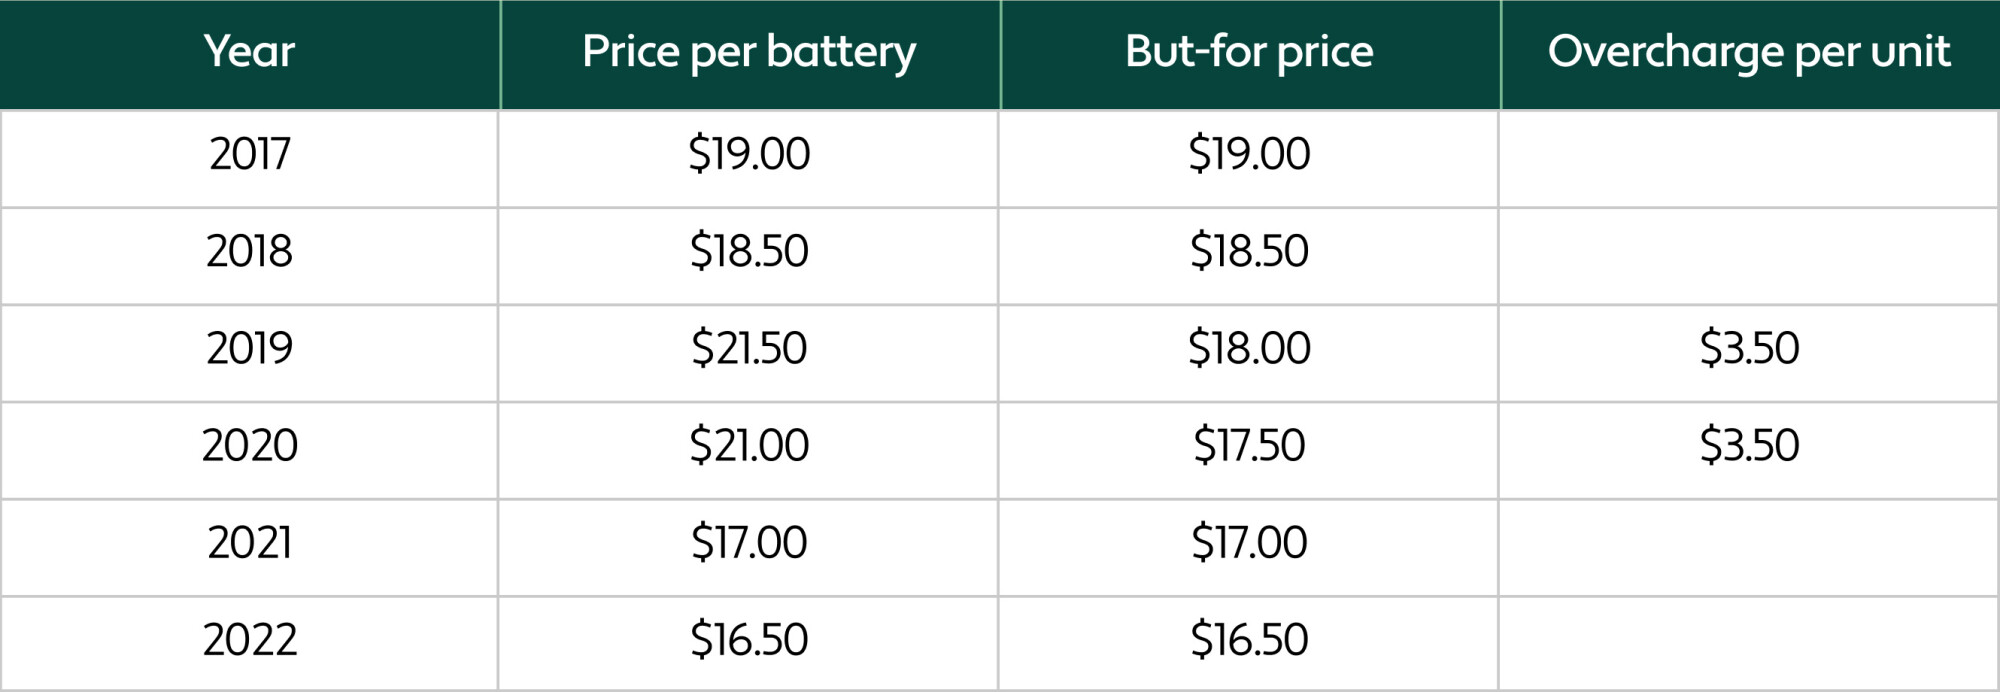
Task: Click the 2021 year cell
Action: click(249, 542)
